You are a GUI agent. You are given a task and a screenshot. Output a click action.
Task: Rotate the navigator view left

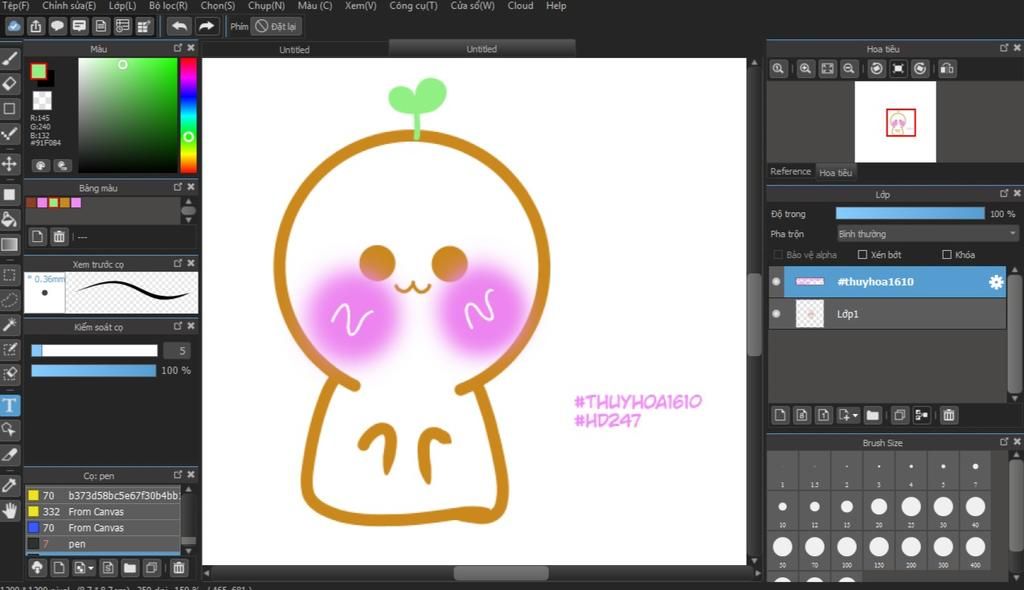tap(876, 69)
